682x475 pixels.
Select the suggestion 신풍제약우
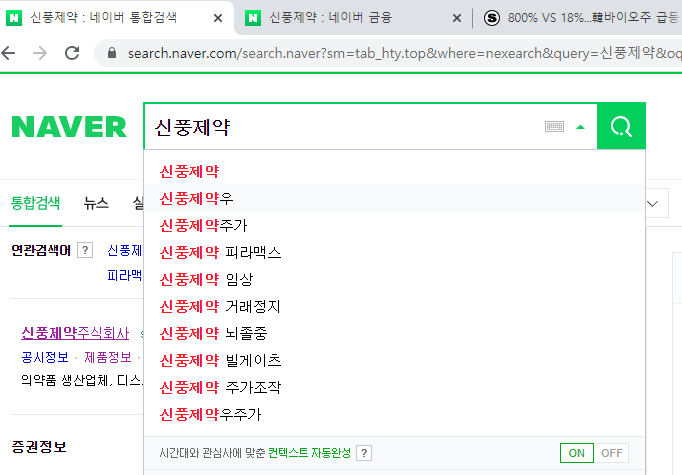(x=394, y=199)
